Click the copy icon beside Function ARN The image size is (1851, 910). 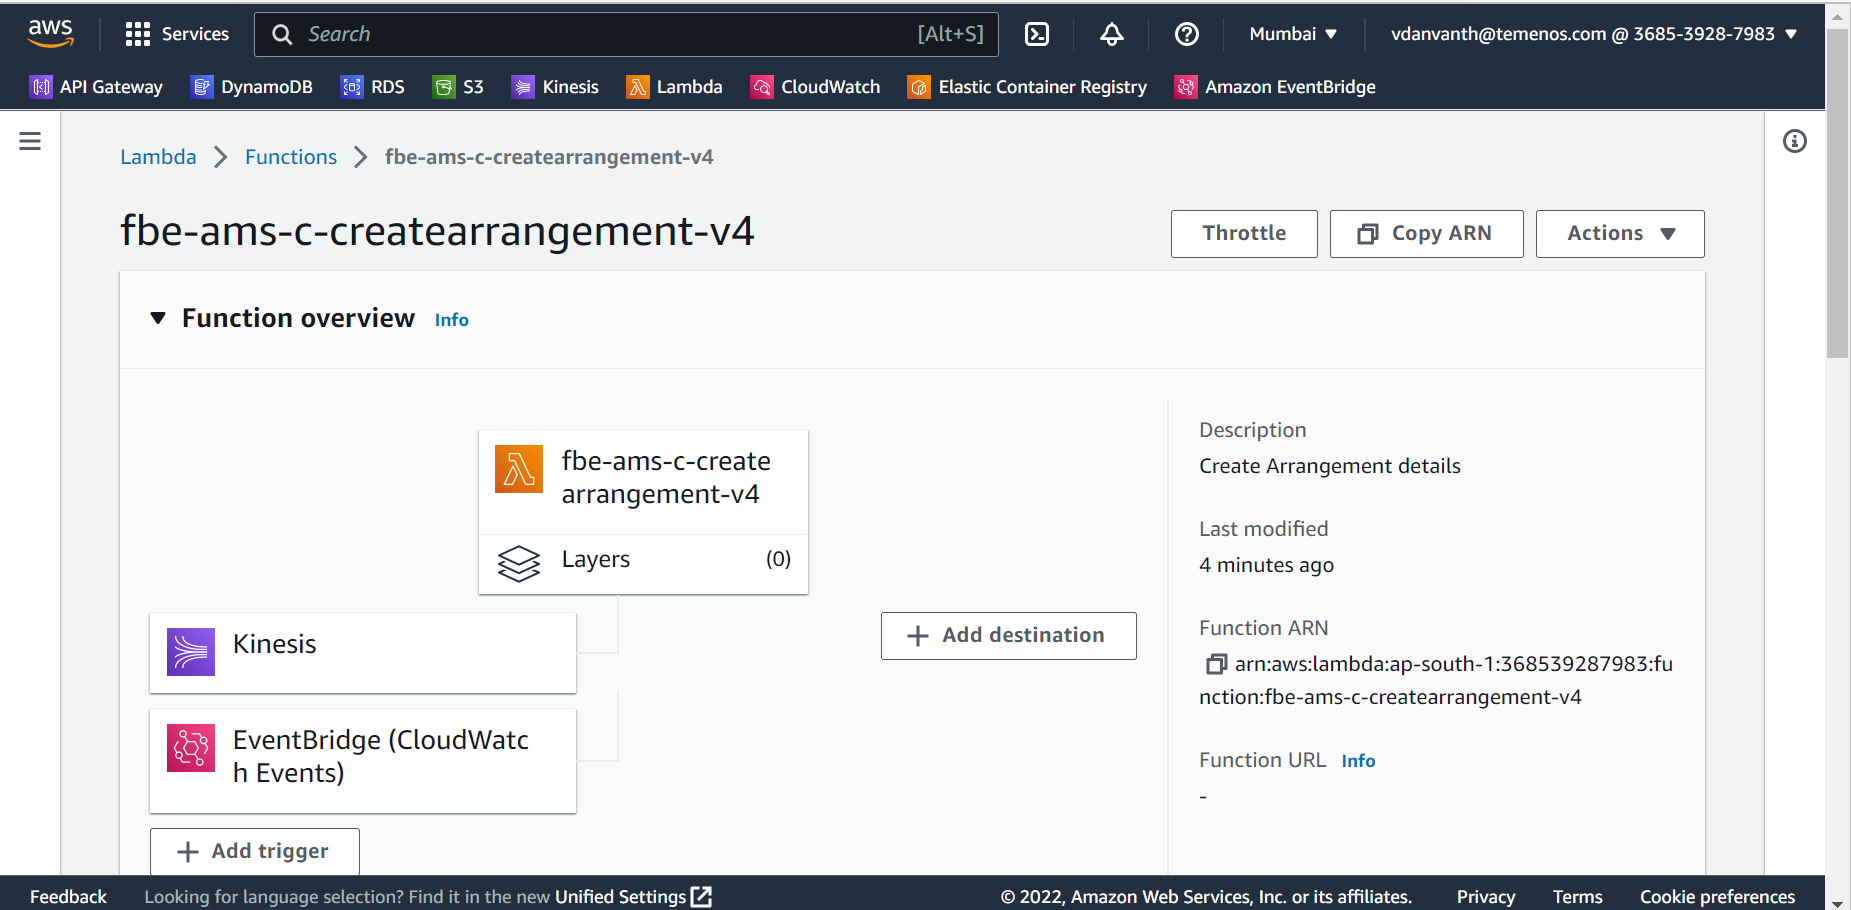tap(1215, 664)
